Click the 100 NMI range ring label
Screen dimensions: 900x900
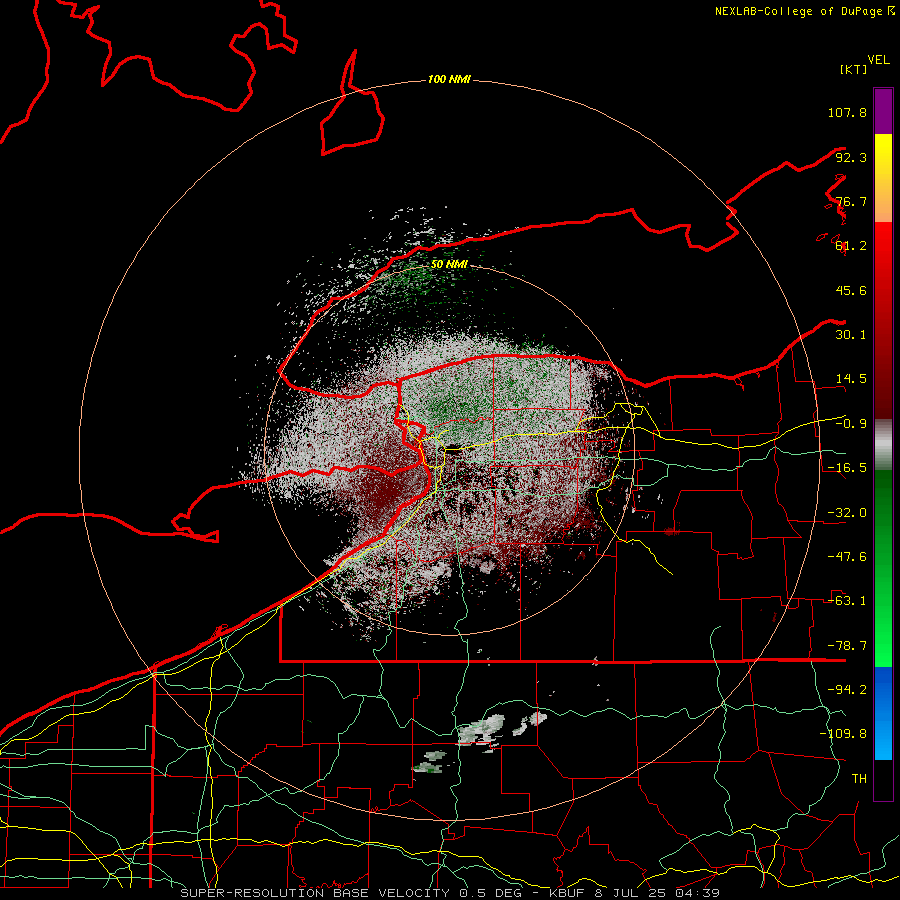pos(449,79)
